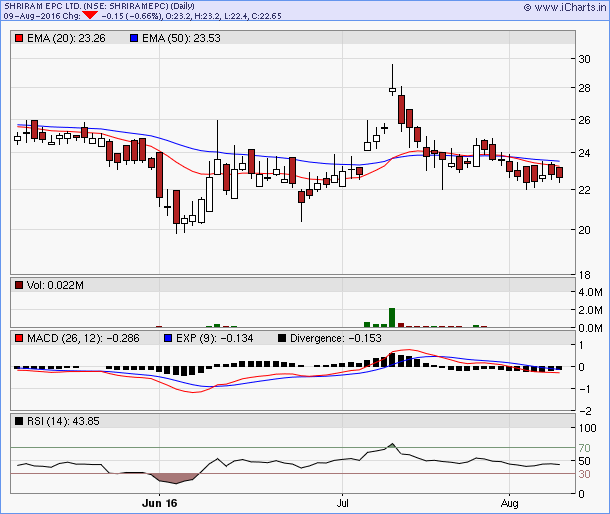Click the 09-Aug-2016 Chg date text
The width and height of the screenshot is (610, 514).
point(42,16)
